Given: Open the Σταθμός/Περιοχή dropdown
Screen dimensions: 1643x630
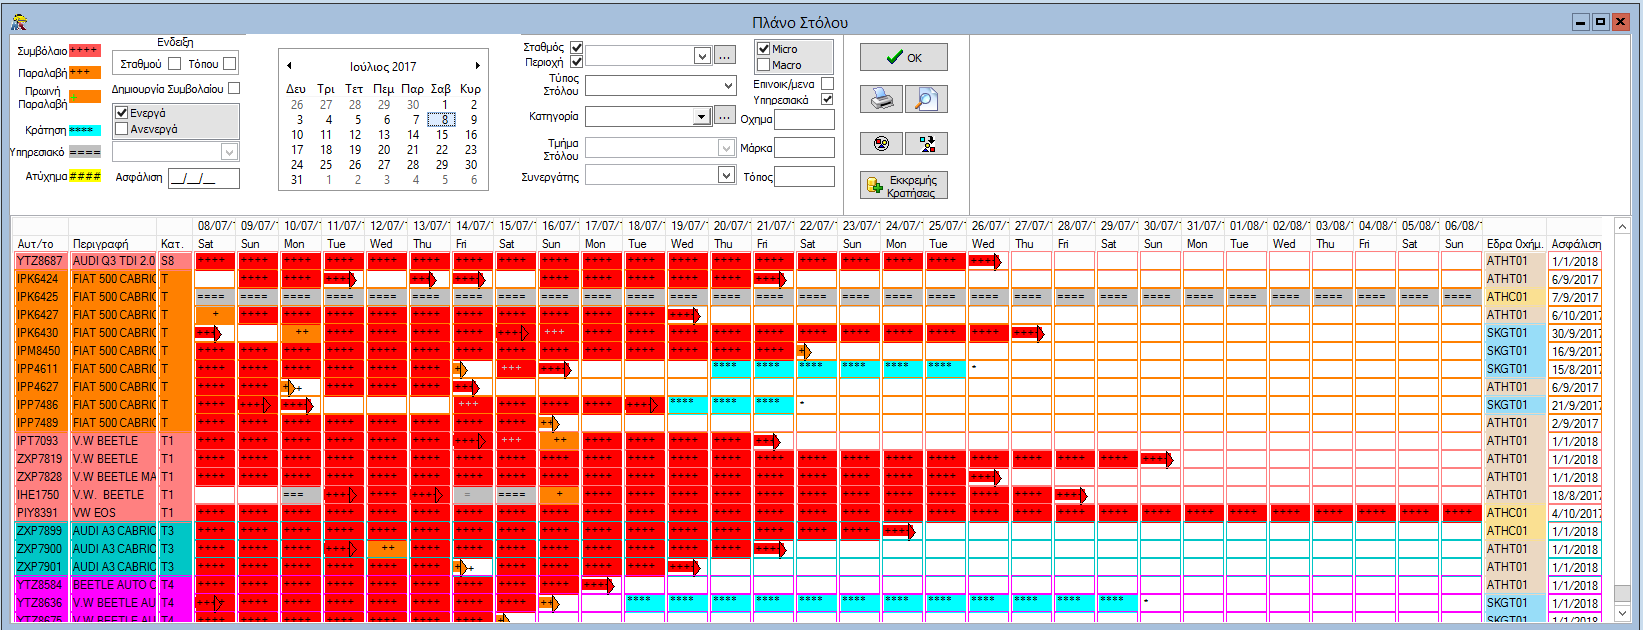Looking at the screenshot, I should point(702,56).
